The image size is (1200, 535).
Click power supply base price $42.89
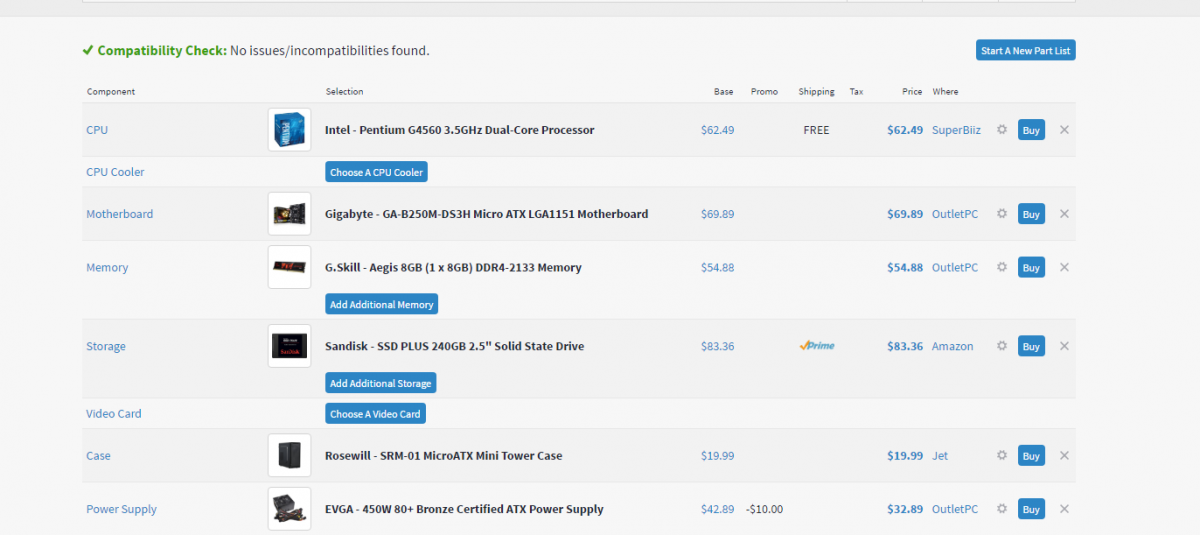717,509
